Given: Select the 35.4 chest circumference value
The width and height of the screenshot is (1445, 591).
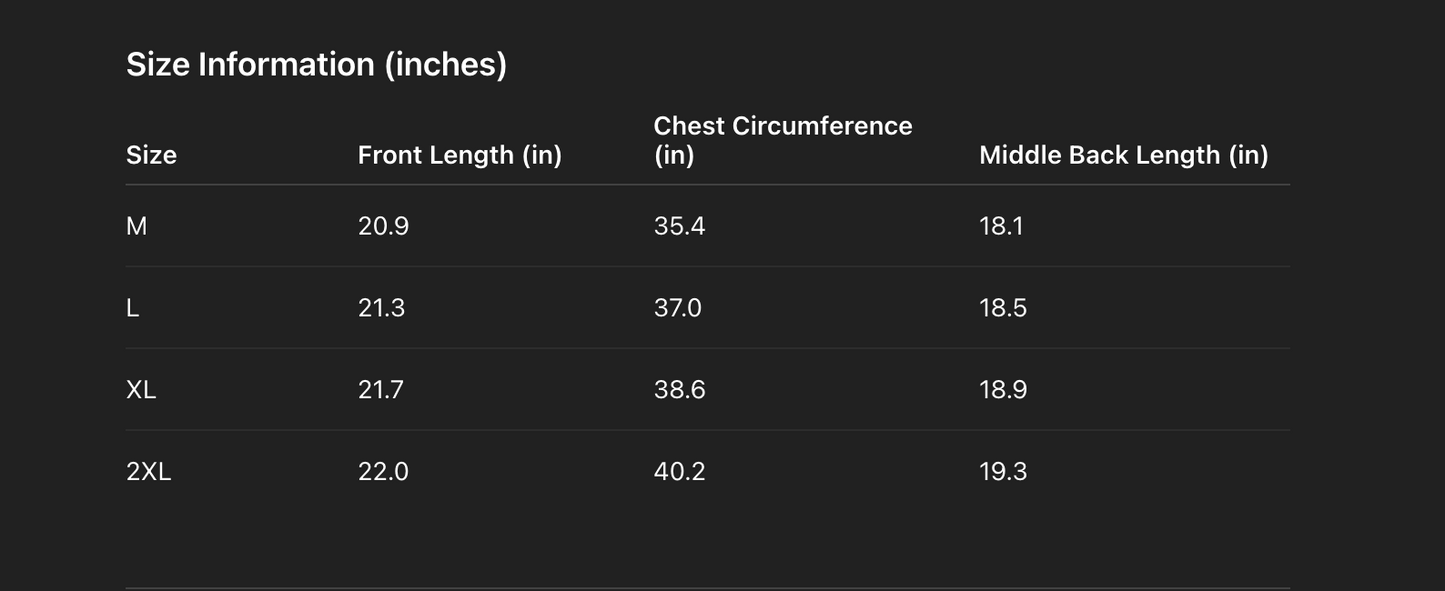Looking at the screenshot, I should [679, 226].
